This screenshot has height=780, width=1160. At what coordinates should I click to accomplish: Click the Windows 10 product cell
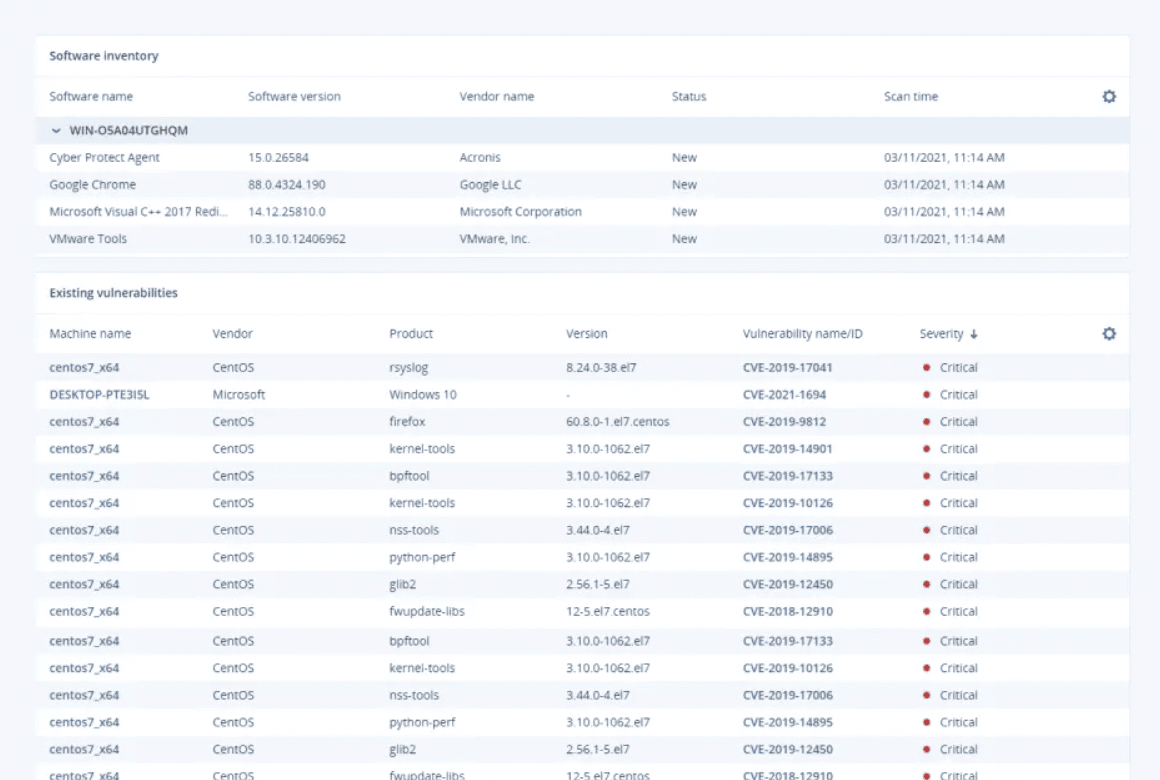coord(422,394)
